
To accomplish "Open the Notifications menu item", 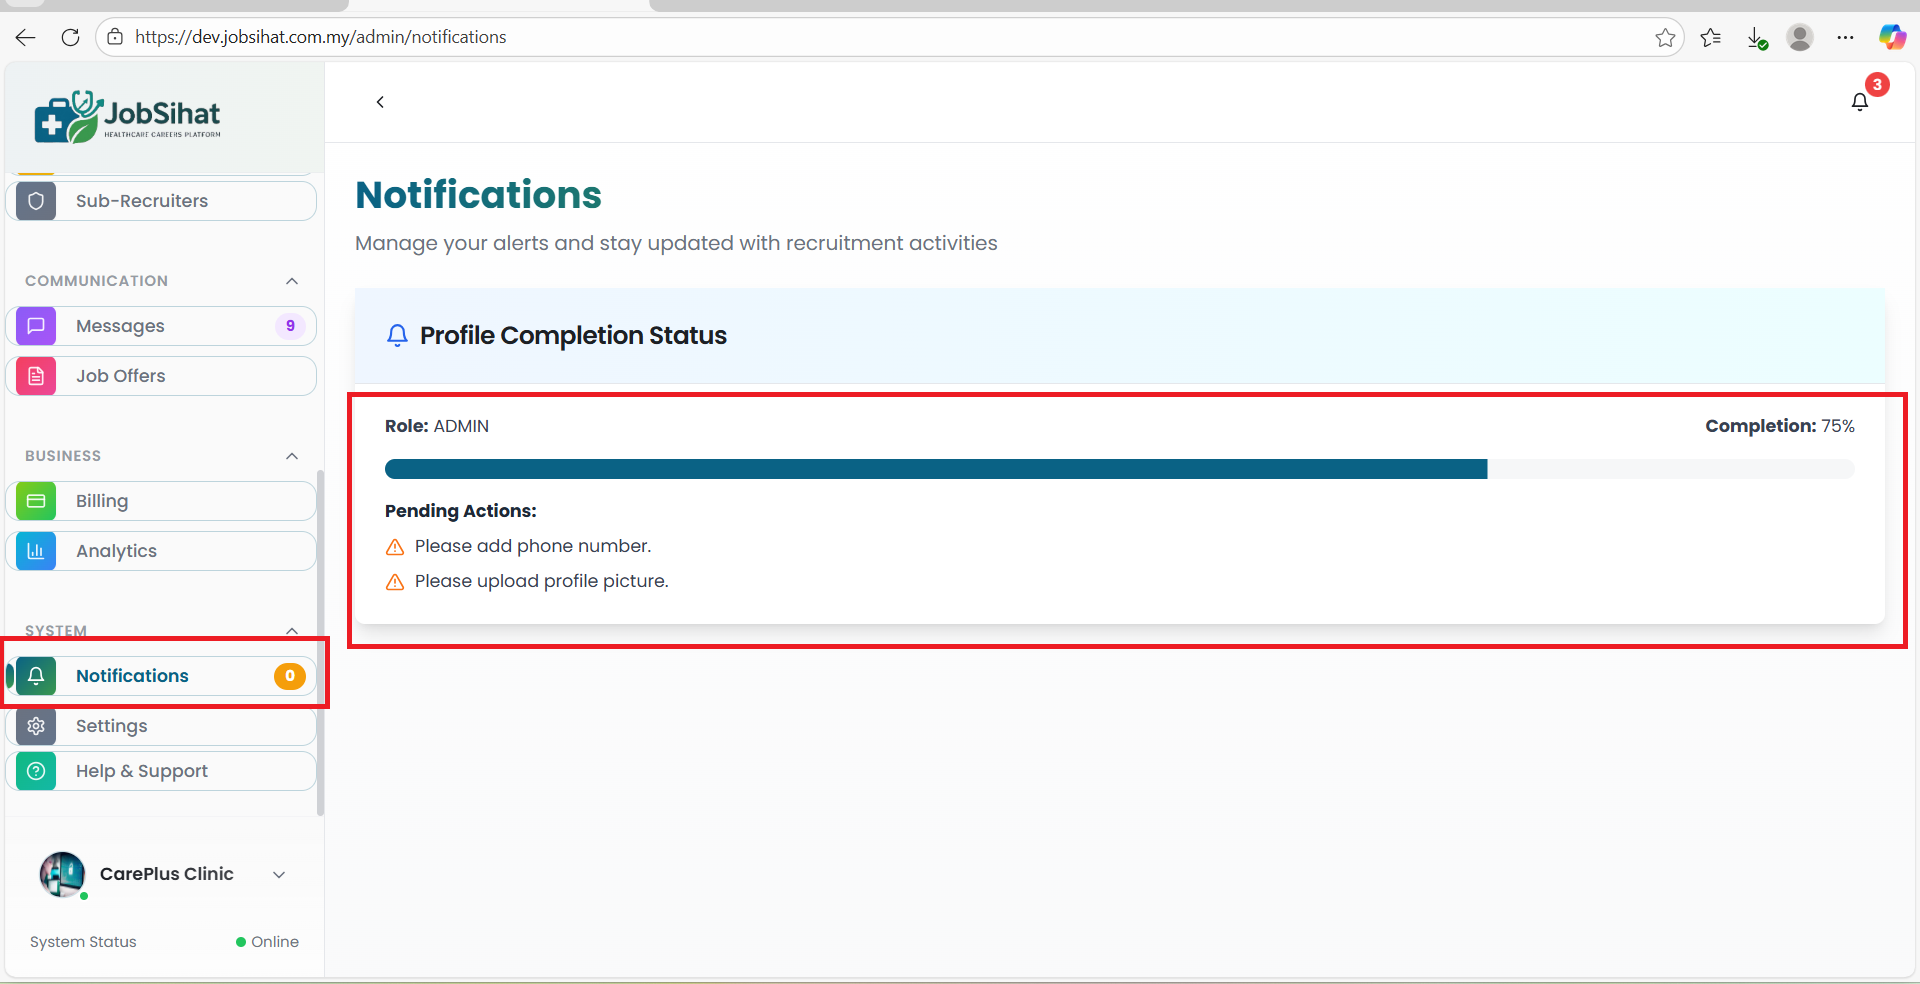I will pyautogui.click(x=132, y=676).
